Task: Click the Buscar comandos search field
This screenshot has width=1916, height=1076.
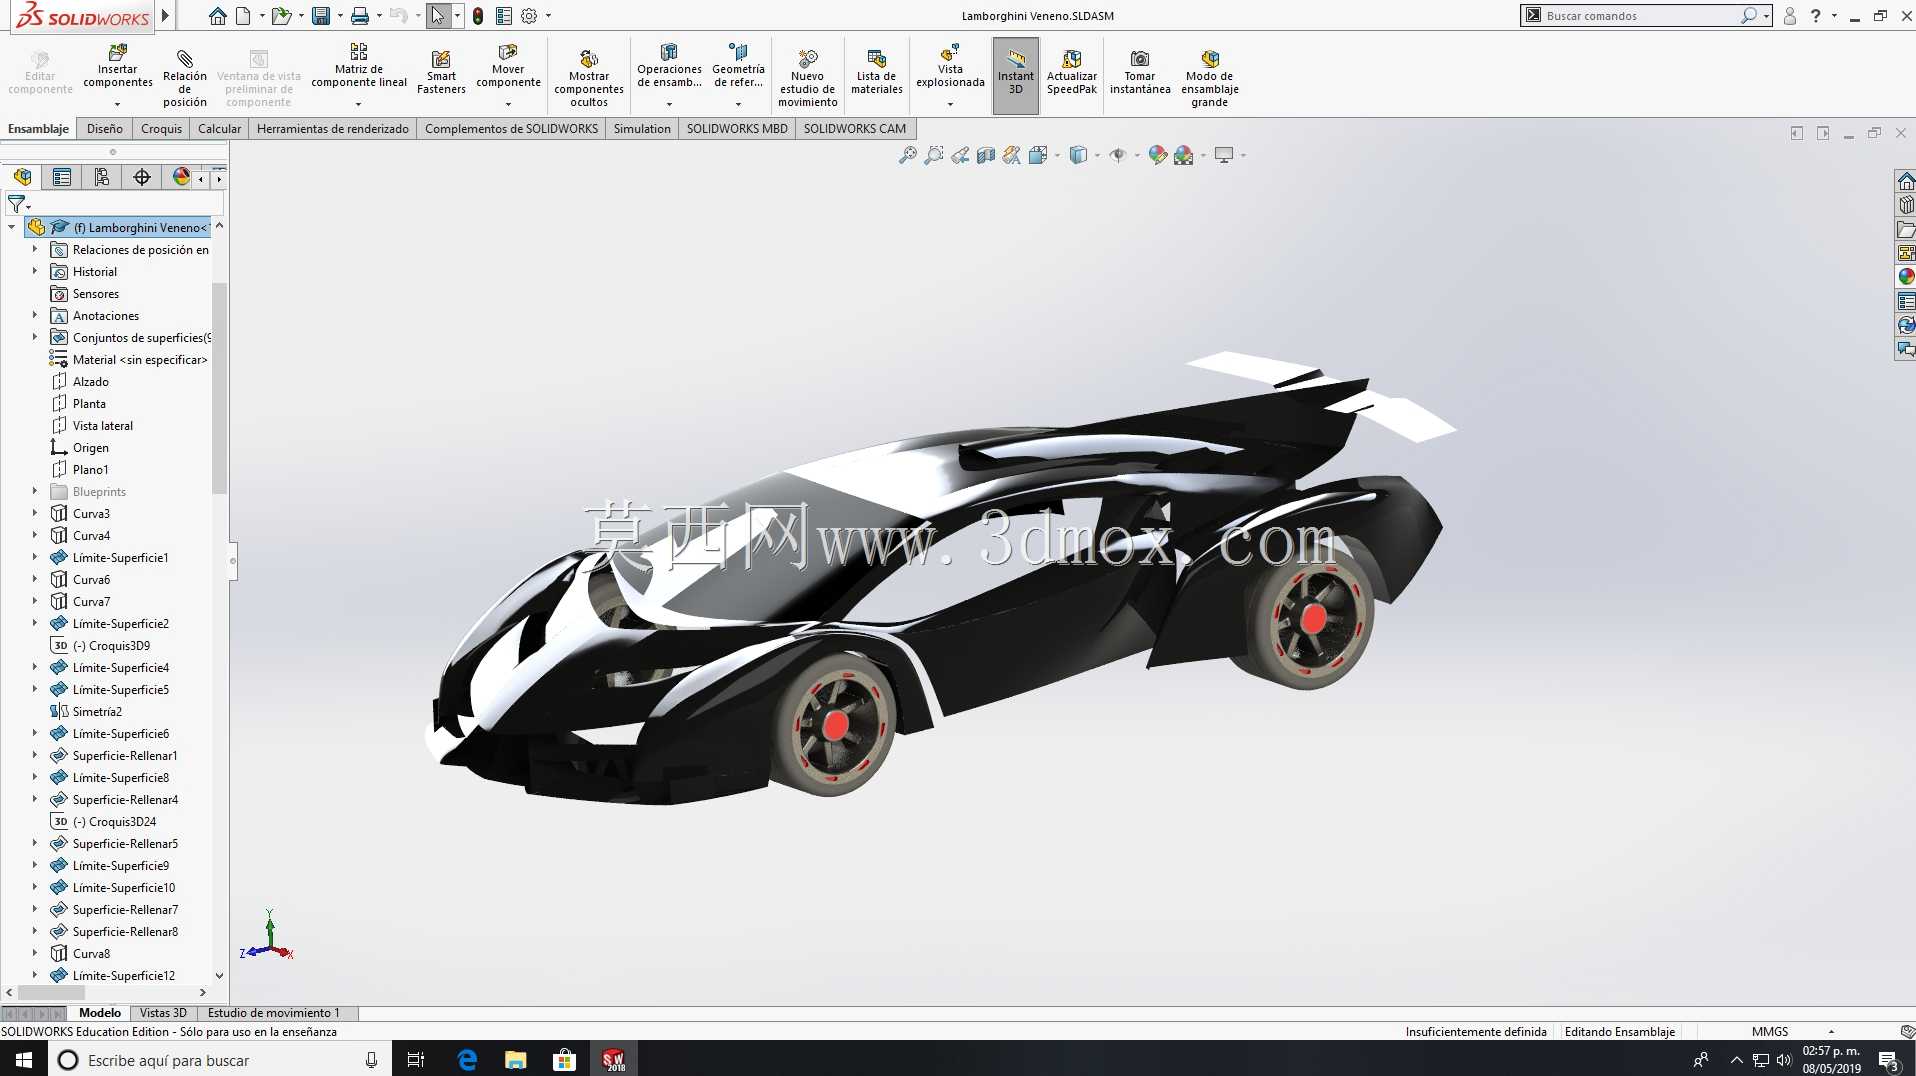Action: click(1646, 16)
